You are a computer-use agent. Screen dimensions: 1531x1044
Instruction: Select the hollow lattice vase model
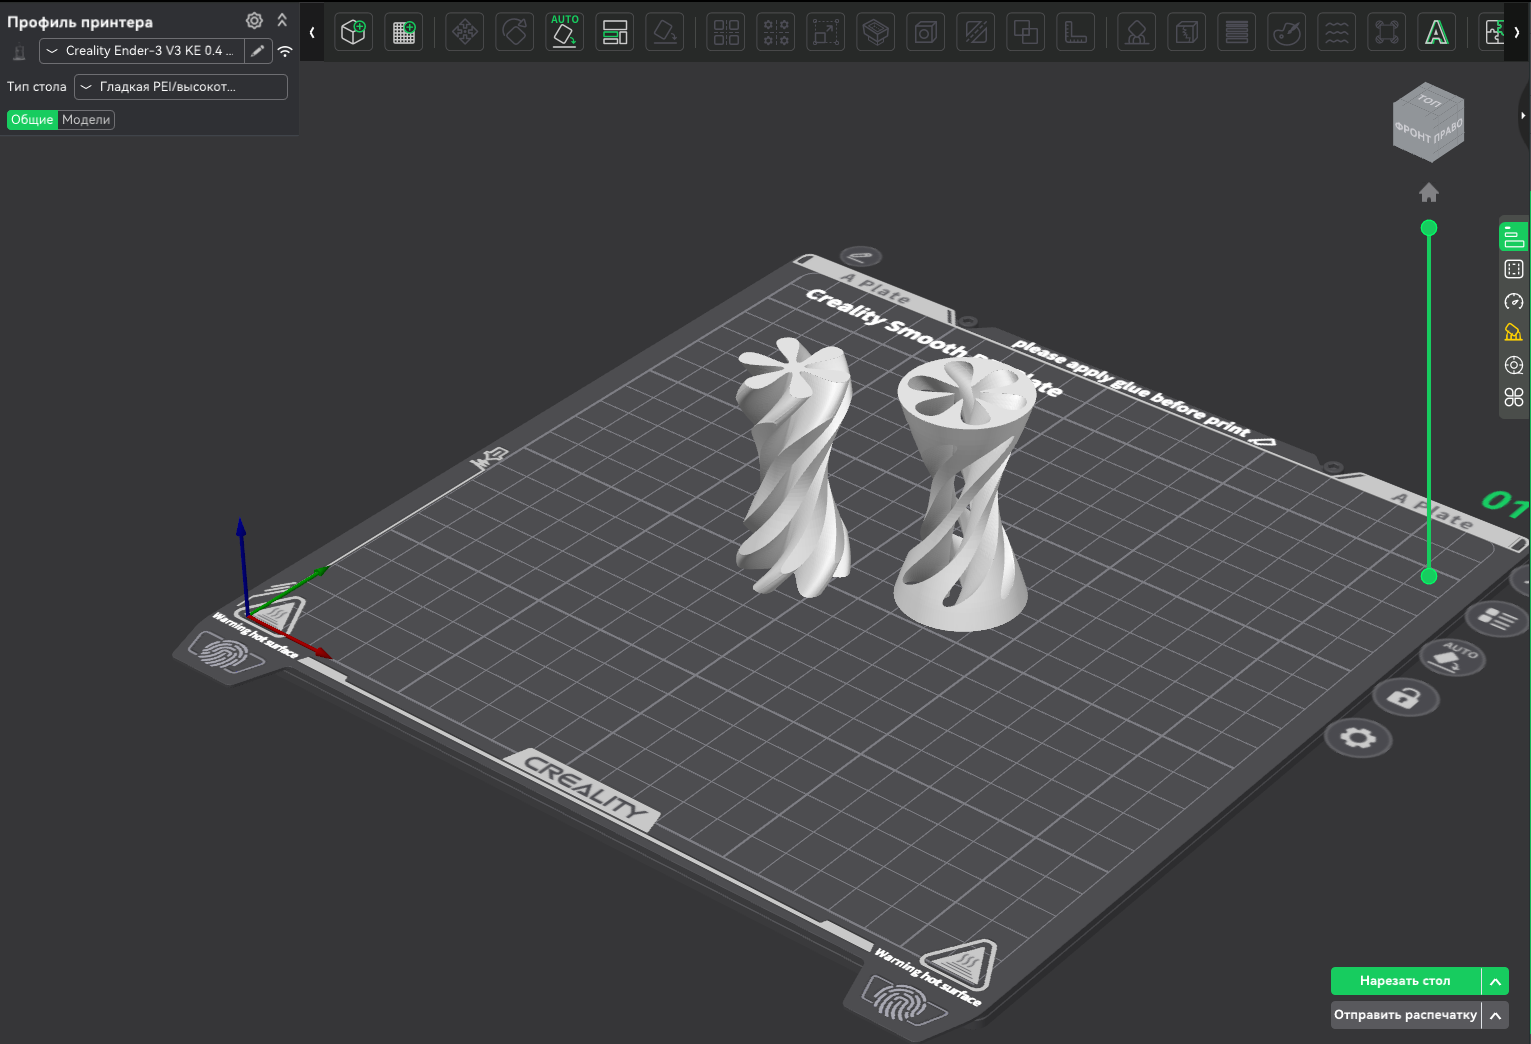point(962,495)
